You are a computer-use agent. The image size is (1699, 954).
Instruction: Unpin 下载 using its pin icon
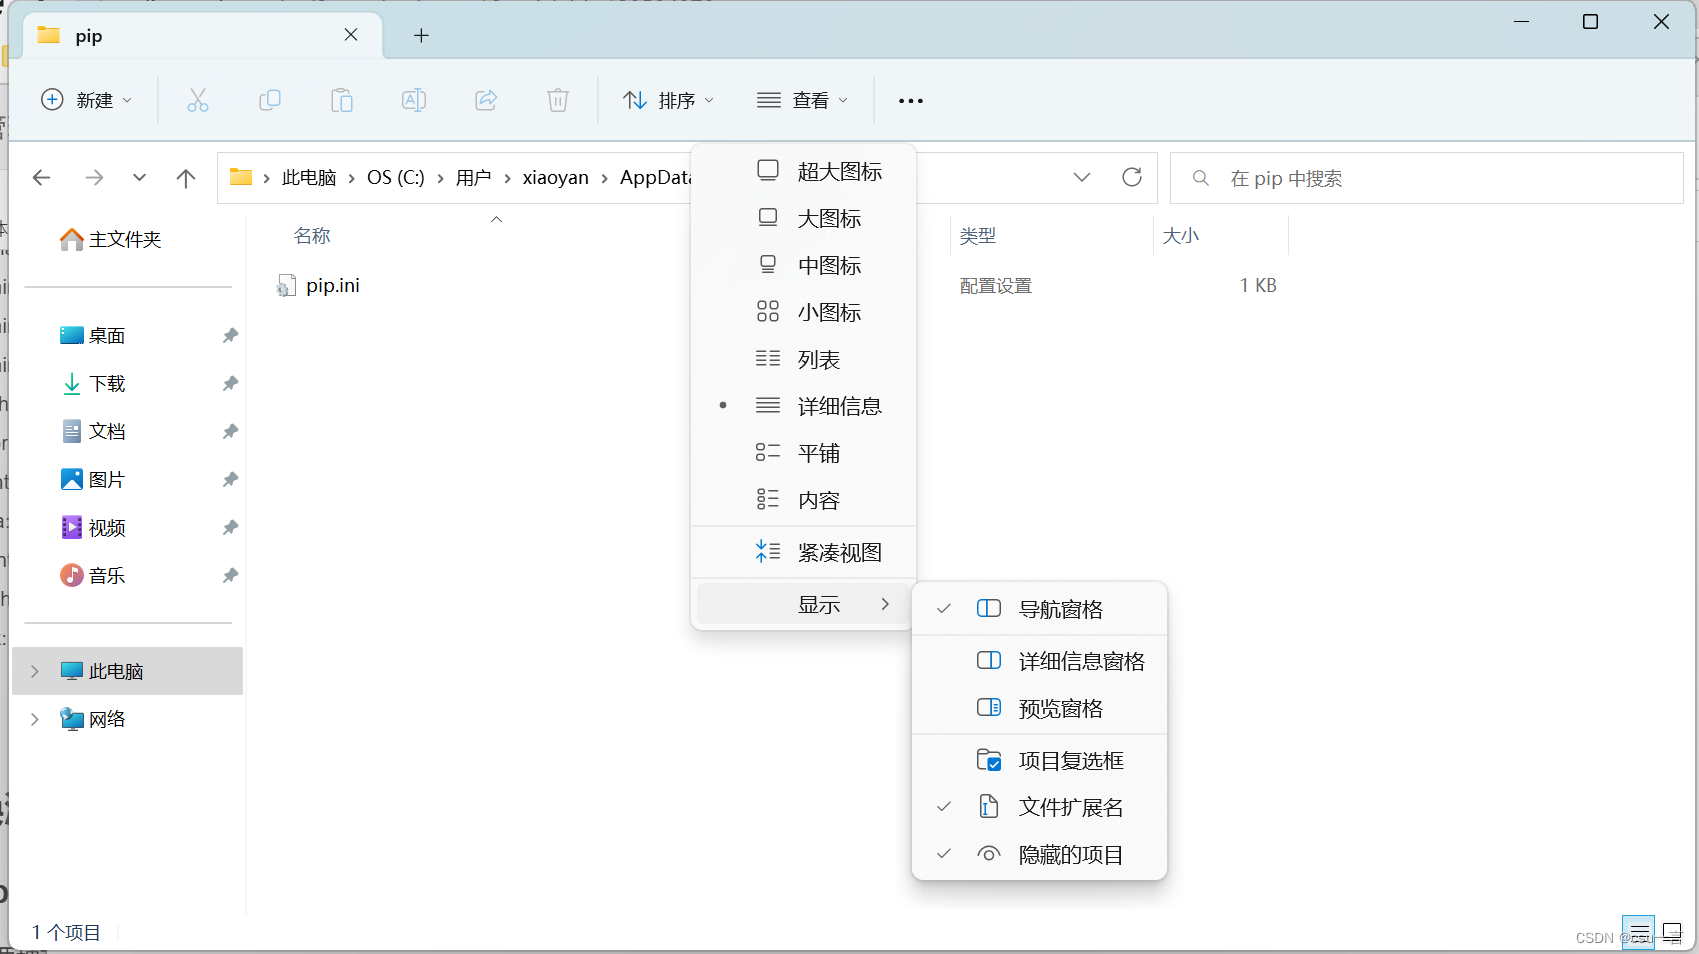point(230,383)
